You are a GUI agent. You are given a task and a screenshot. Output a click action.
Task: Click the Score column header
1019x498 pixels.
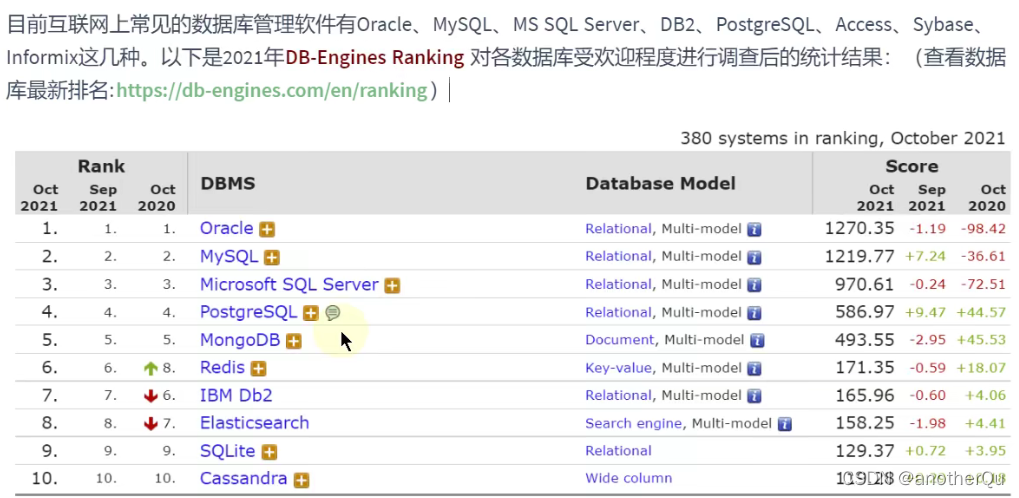pyautogui.click(x=912, y=166)
